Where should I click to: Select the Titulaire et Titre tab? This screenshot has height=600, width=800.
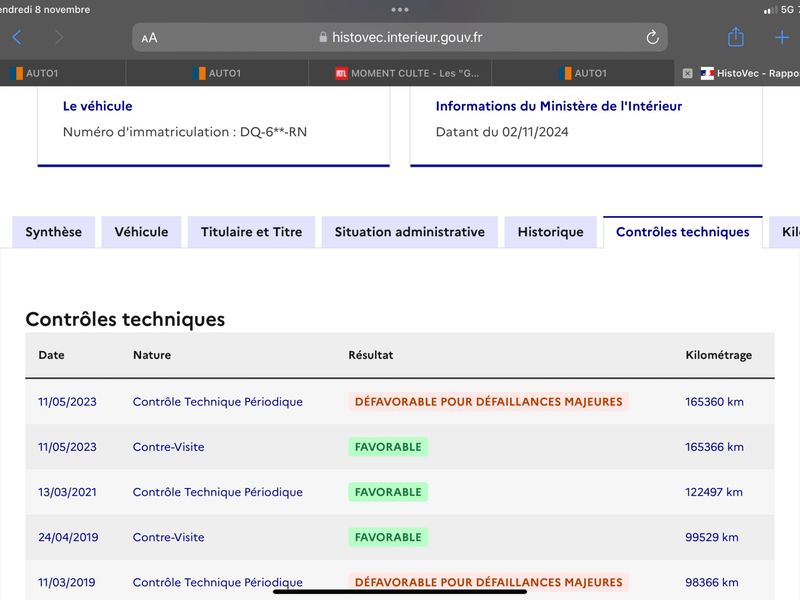pyautogui.click(x=252, y=232)
